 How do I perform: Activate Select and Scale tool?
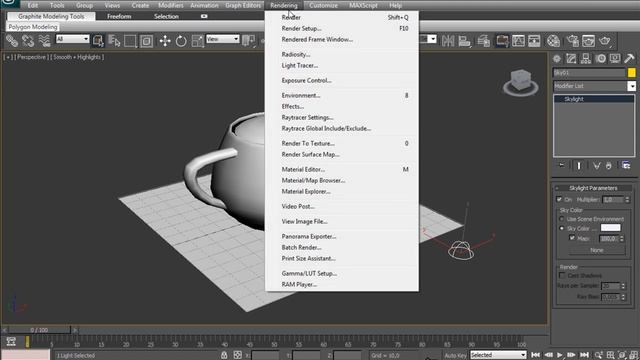click(197, 41)
